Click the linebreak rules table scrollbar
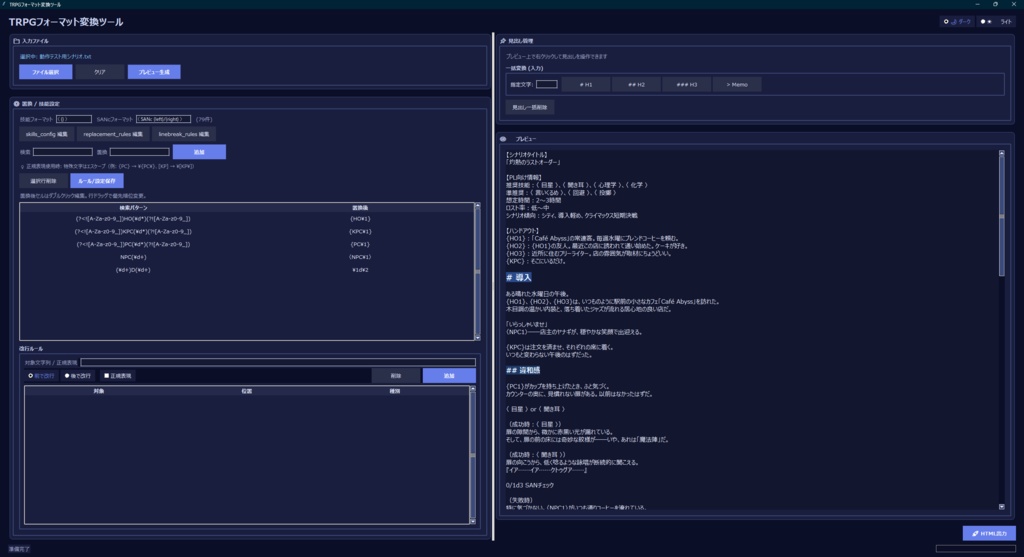This screenshot has height=557, width=1024. coord(472,455)
